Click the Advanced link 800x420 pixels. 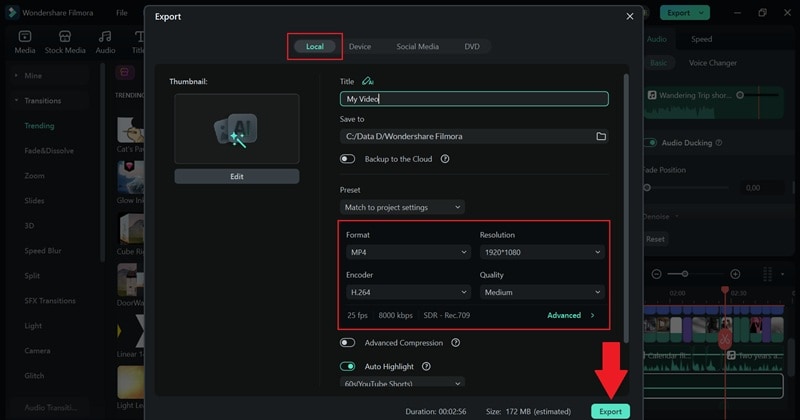click(564, 315)
